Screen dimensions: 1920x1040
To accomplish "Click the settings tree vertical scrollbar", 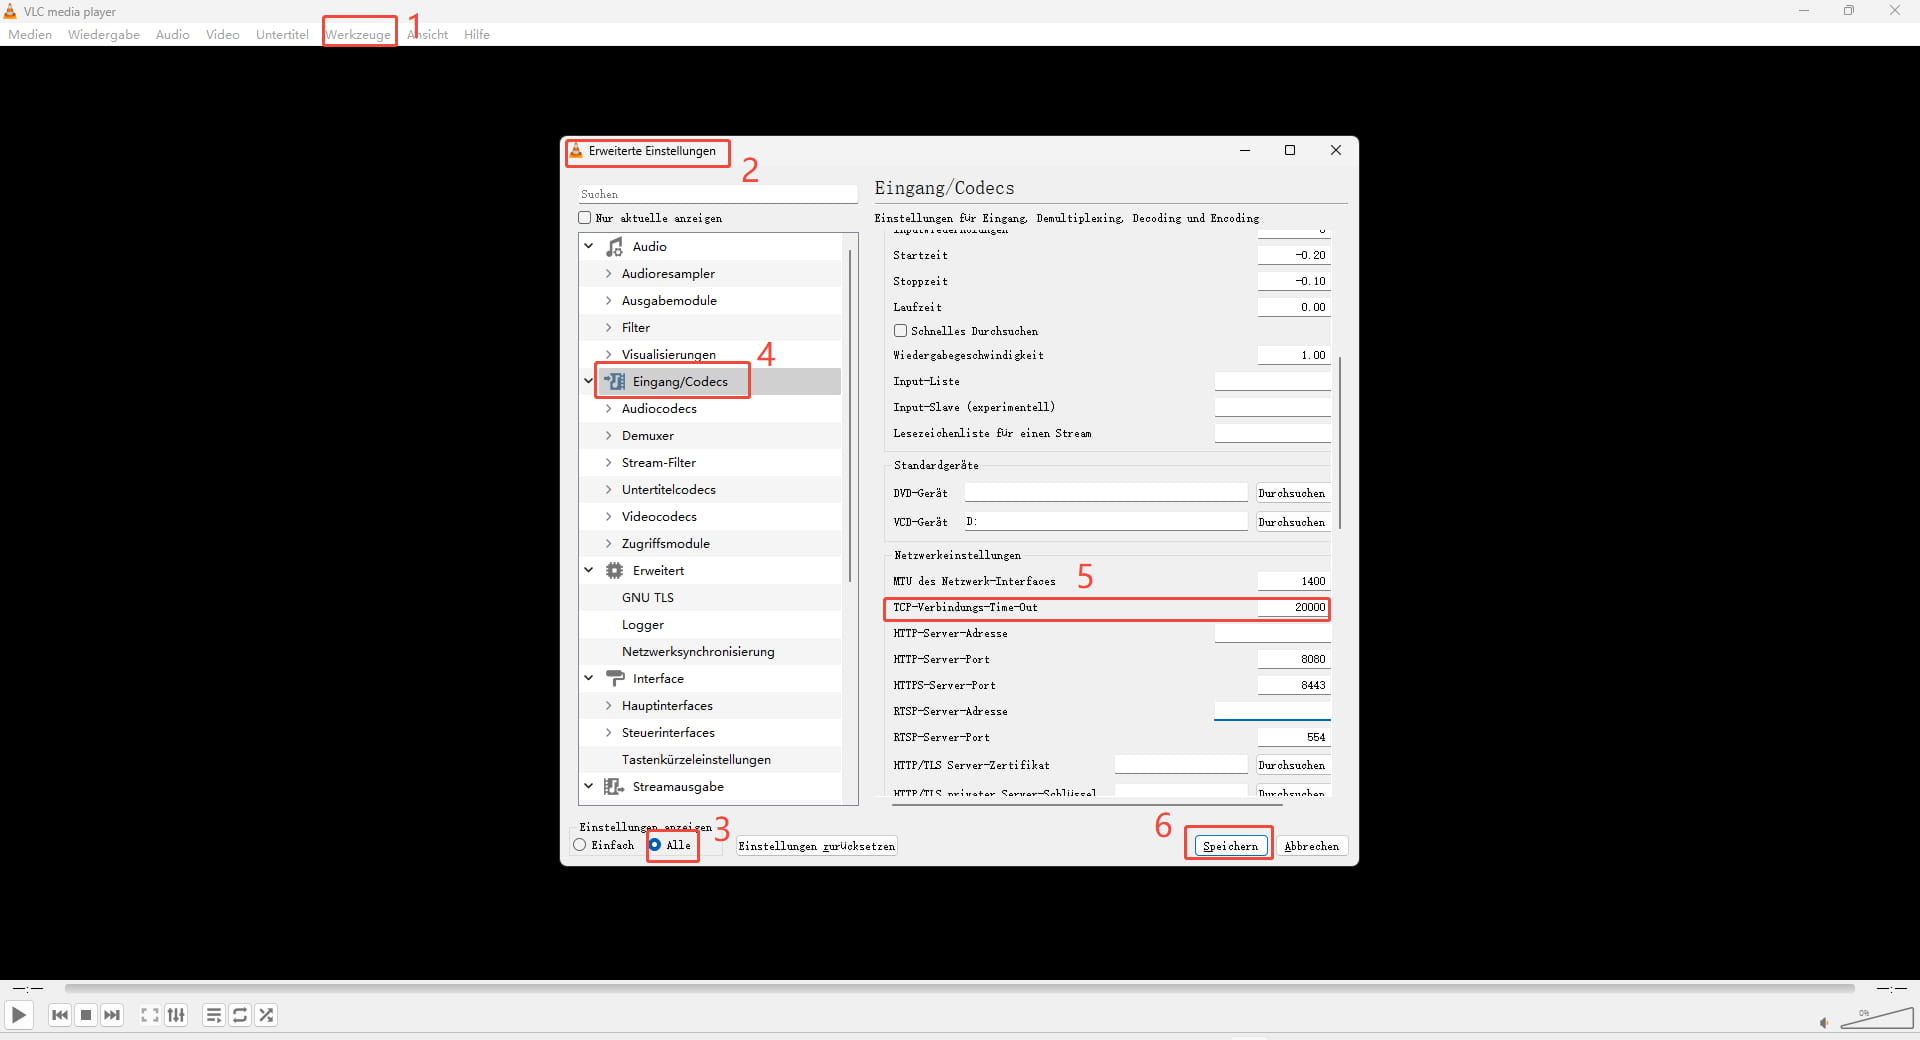I will [x=850, y=415].
